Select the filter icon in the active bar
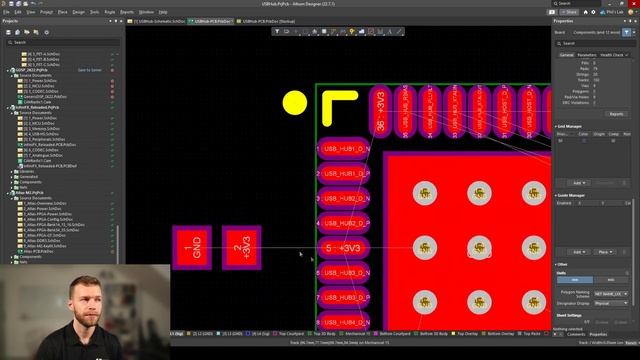Image resolution: width=640 pixels, height=360 pixels. pyautogui.click(x=277, y=31)
